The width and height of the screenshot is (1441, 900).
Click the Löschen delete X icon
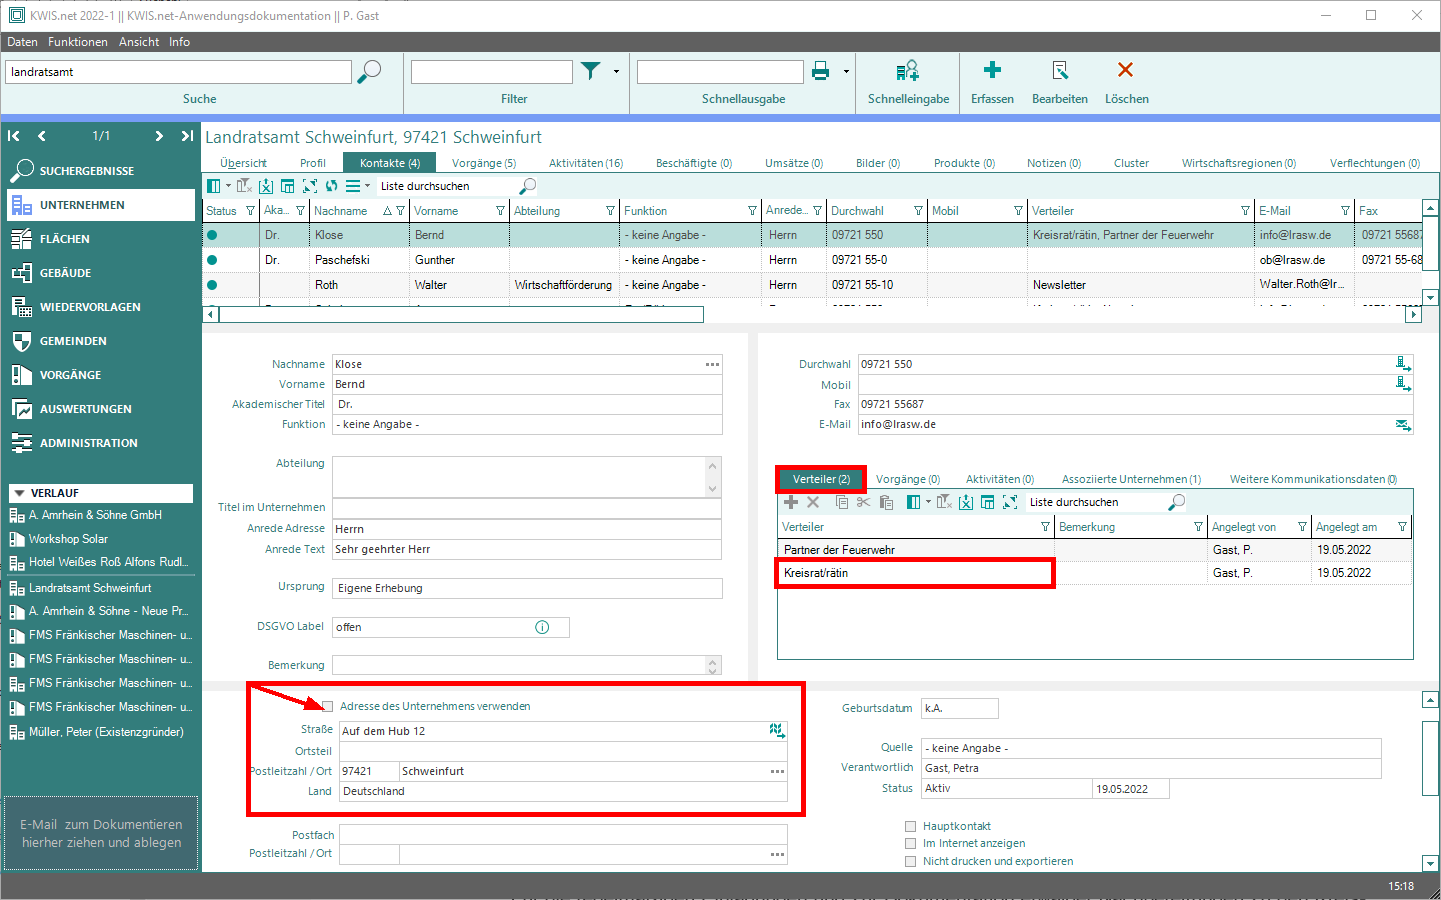coord(1125,69)
